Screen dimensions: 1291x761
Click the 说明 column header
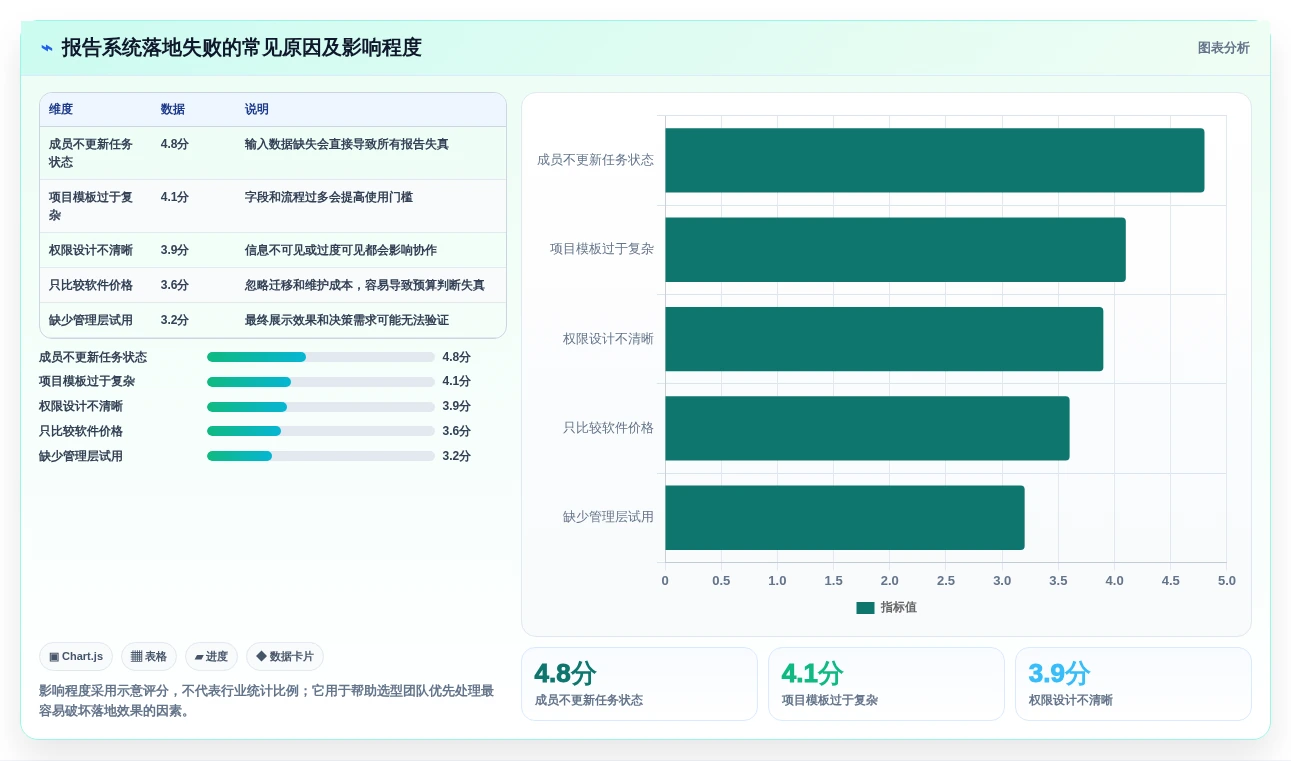coord(257,110)
